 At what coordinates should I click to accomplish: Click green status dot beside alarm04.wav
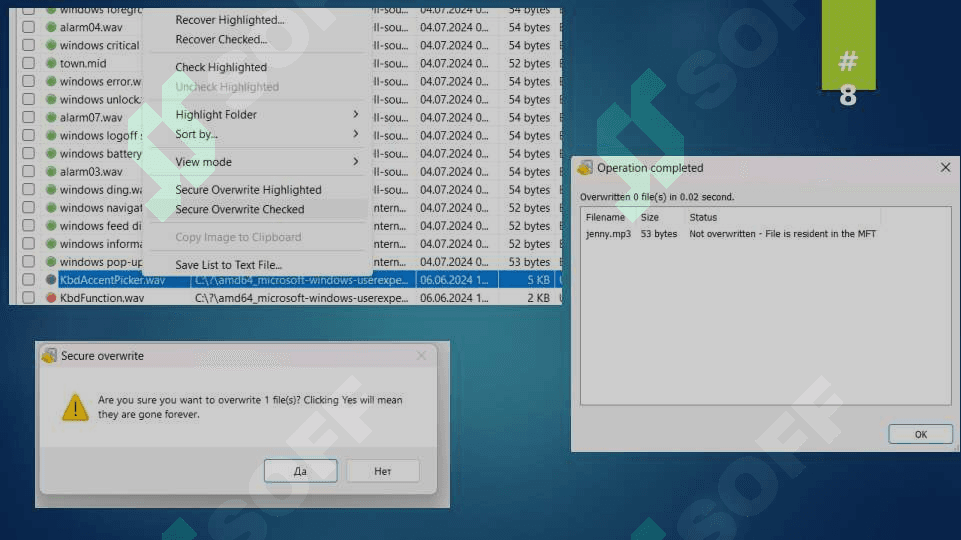click(52, 28)
